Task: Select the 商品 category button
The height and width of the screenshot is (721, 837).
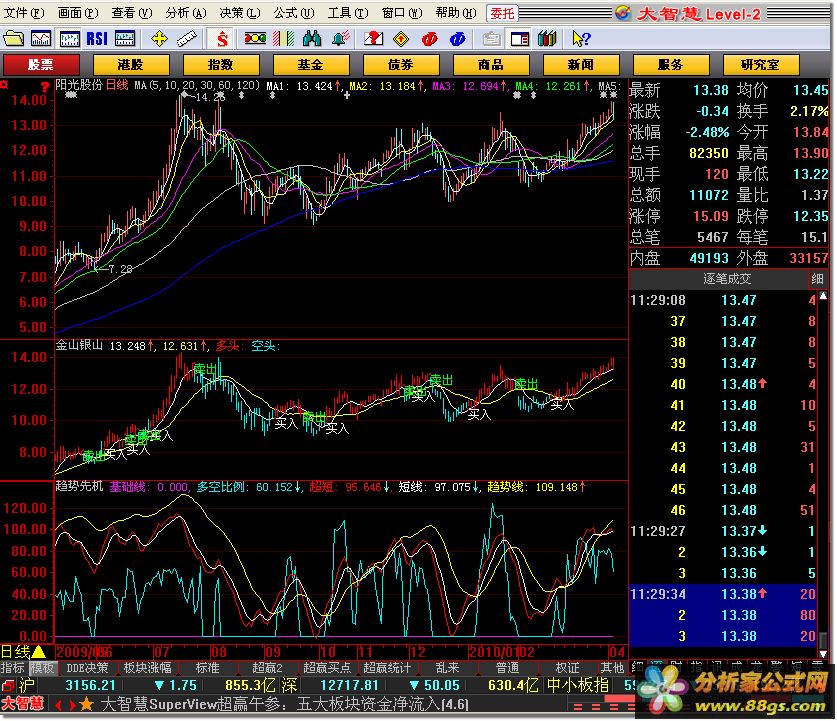Action: [x=491, y=65]
